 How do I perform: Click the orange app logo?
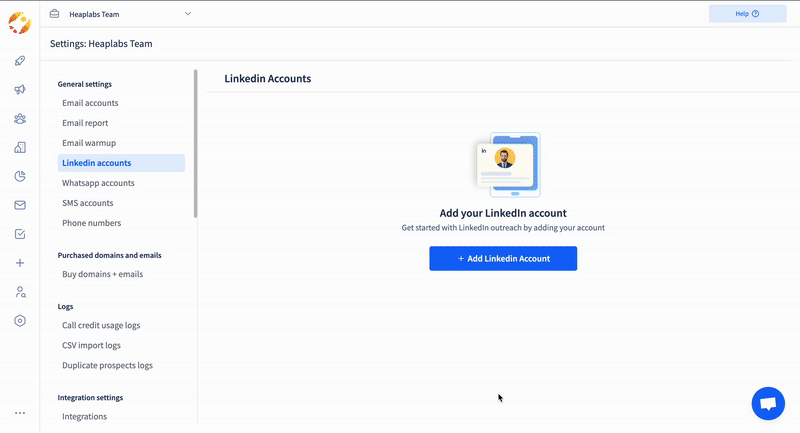(19, 23)
